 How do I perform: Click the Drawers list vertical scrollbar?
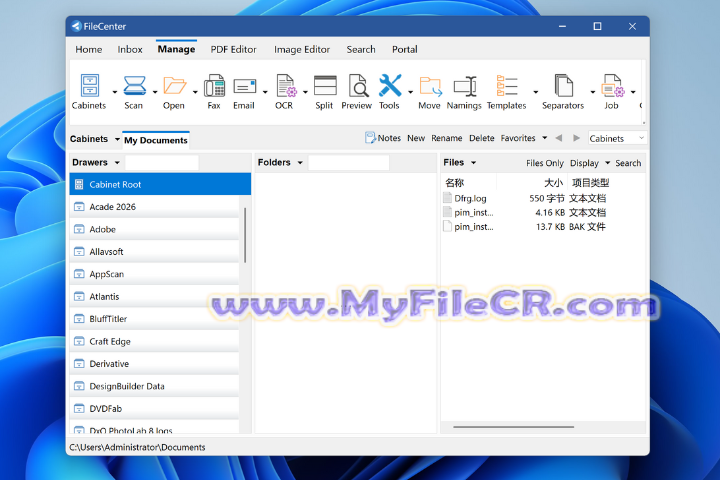click(245, 235)
